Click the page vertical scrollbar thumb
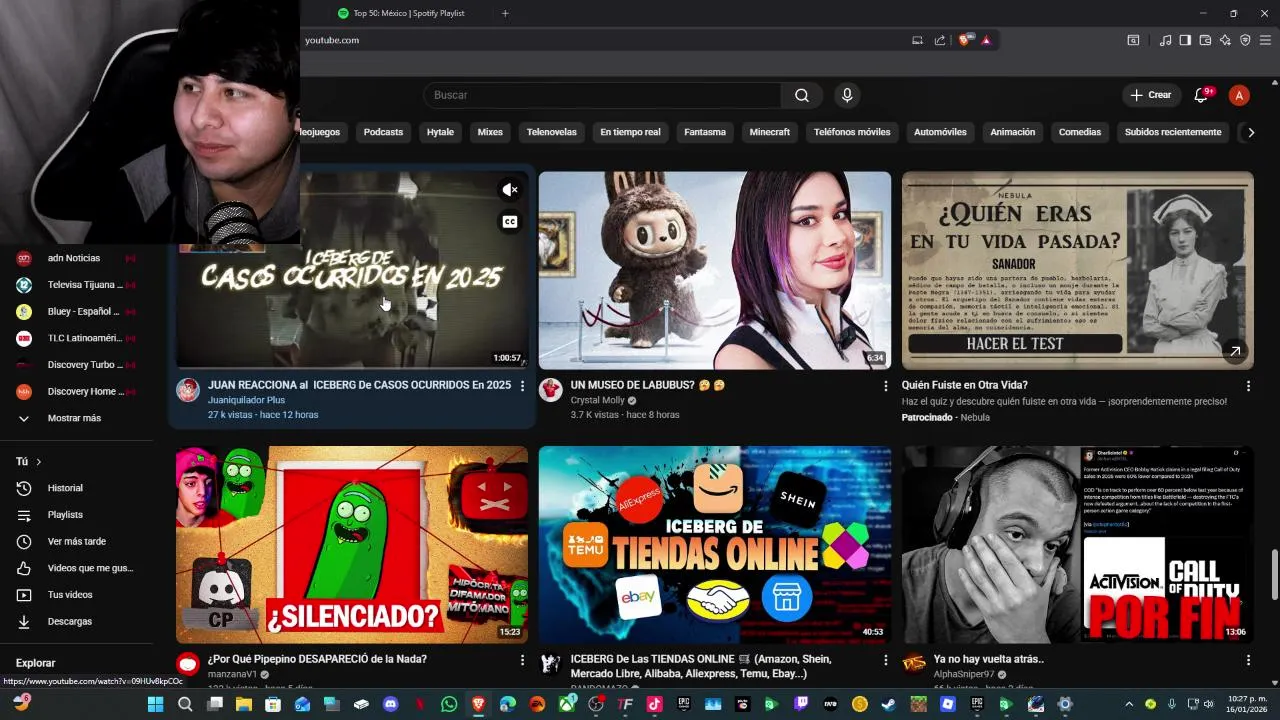The width and height of the screenshot is (1280, 720). click(x=1273, y=574)
